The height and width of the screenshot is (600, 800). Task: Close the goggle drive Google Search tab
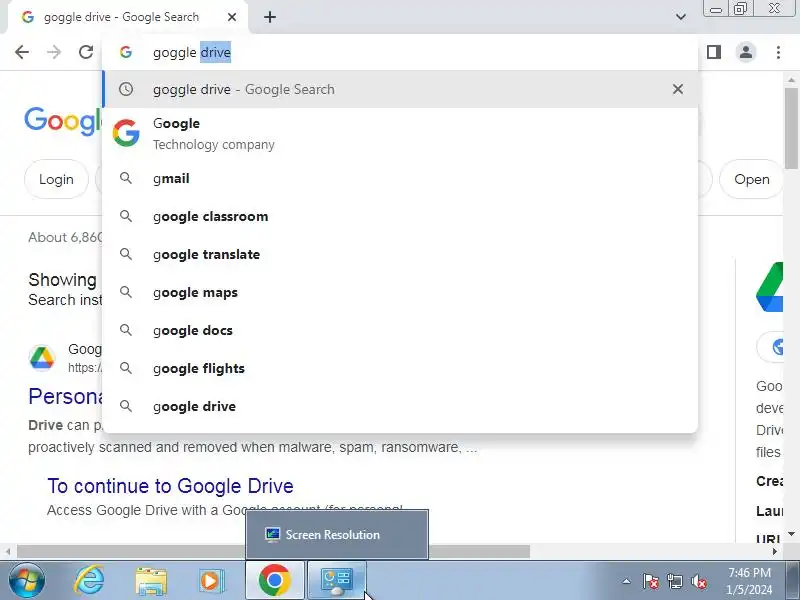point(232,17)
